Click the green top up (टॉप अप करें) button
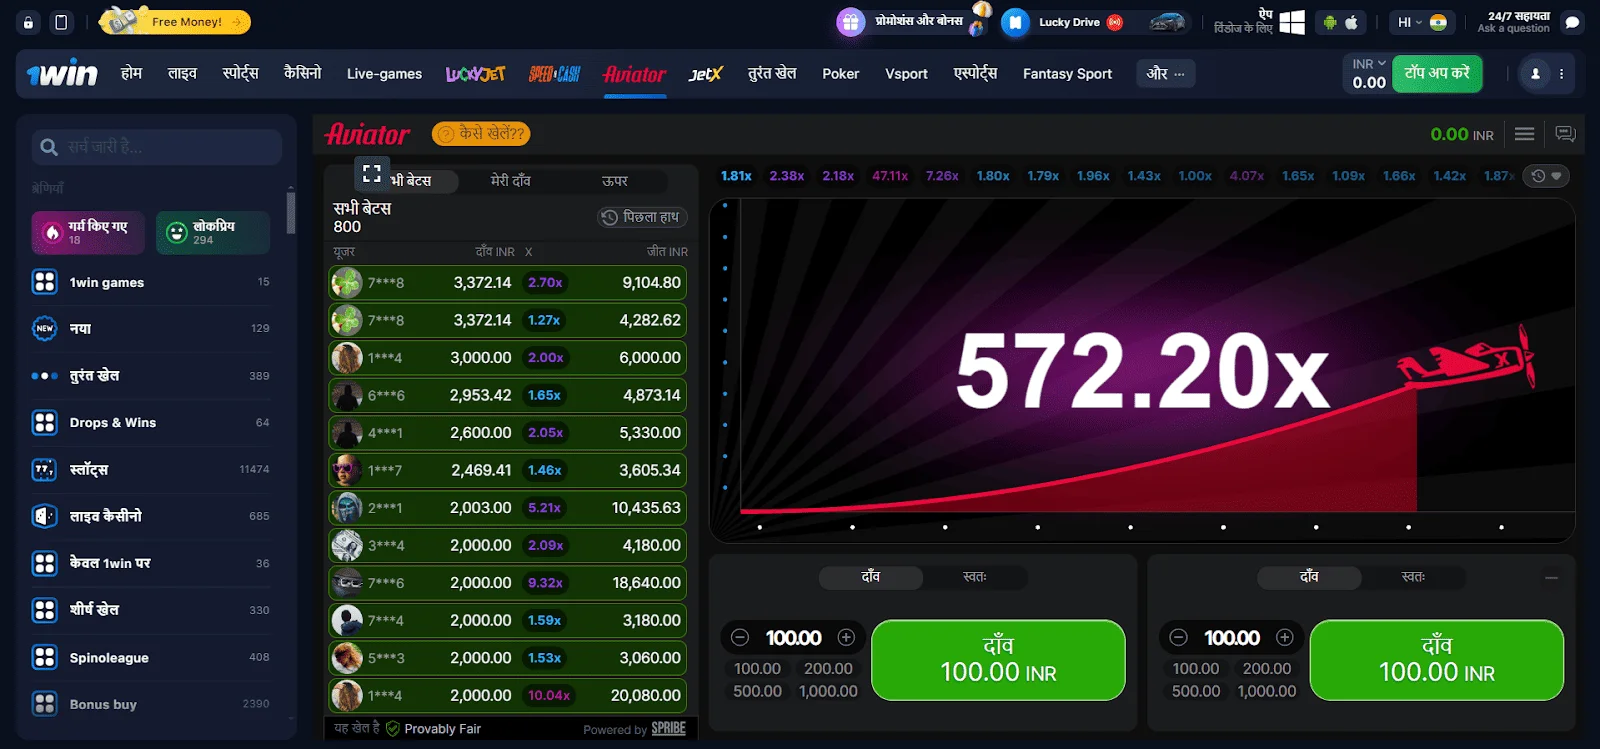 click(x=1437, y=73)
